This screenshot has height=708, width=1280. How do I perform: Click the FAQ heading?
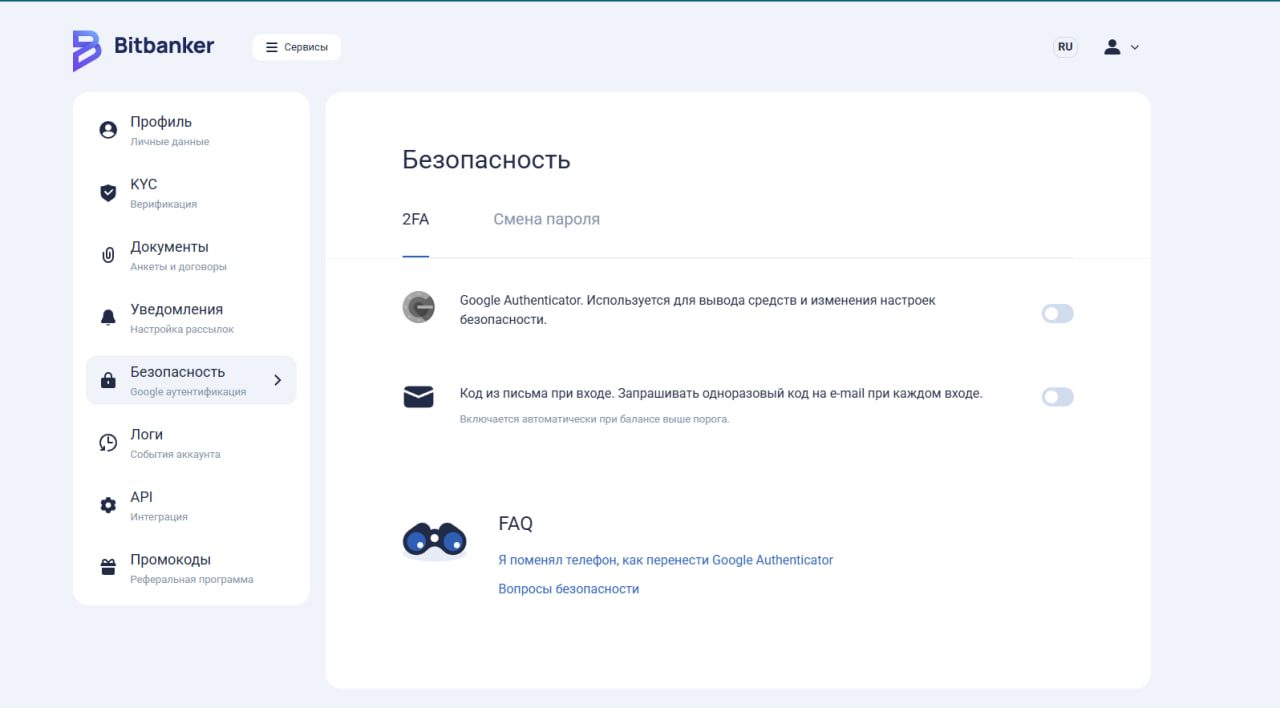[x=515, y=524]
